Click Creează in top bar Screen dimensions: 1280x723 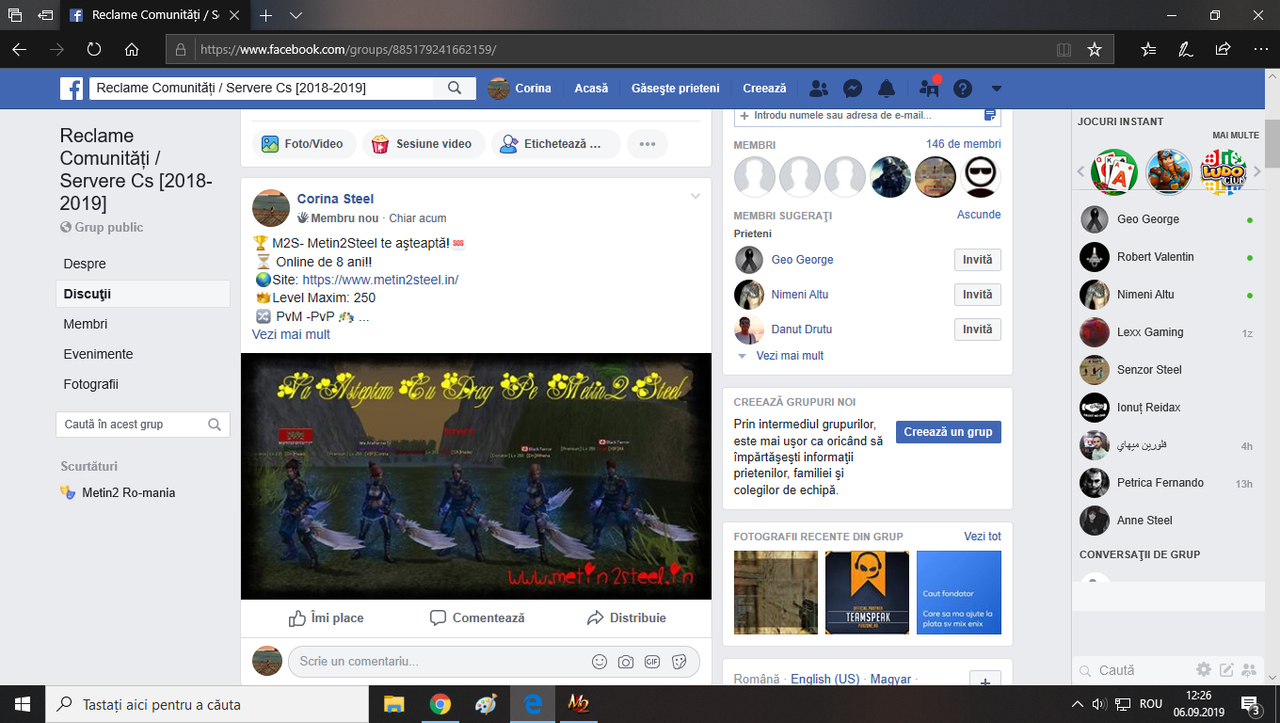[764, 88]
